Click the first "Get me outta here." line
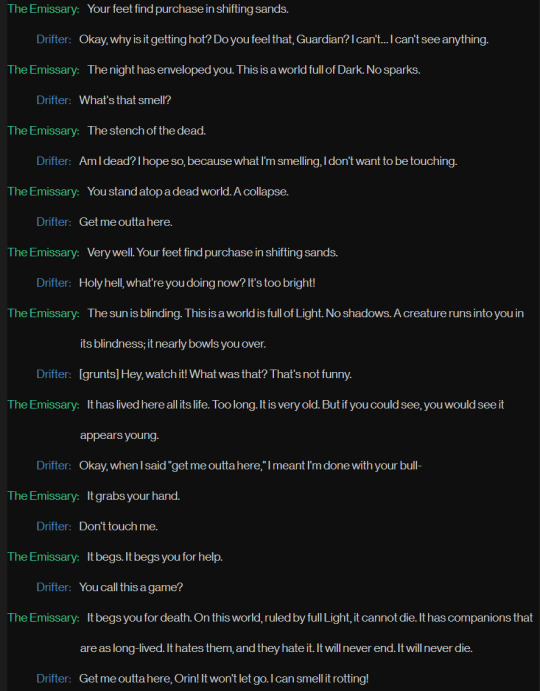The height and width of the screenshot is (691, 540). pyautogui.click(x=126, y=222)
